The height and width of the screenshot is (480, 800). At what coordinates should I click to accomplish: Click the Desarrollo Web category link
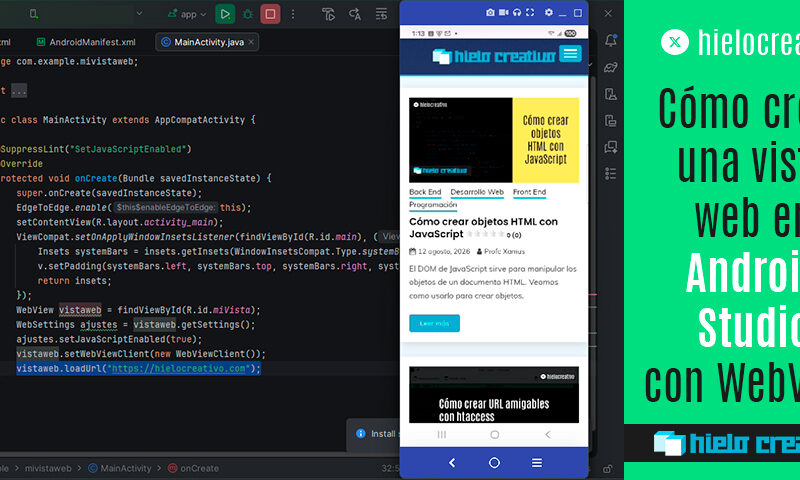click(477, 192)
